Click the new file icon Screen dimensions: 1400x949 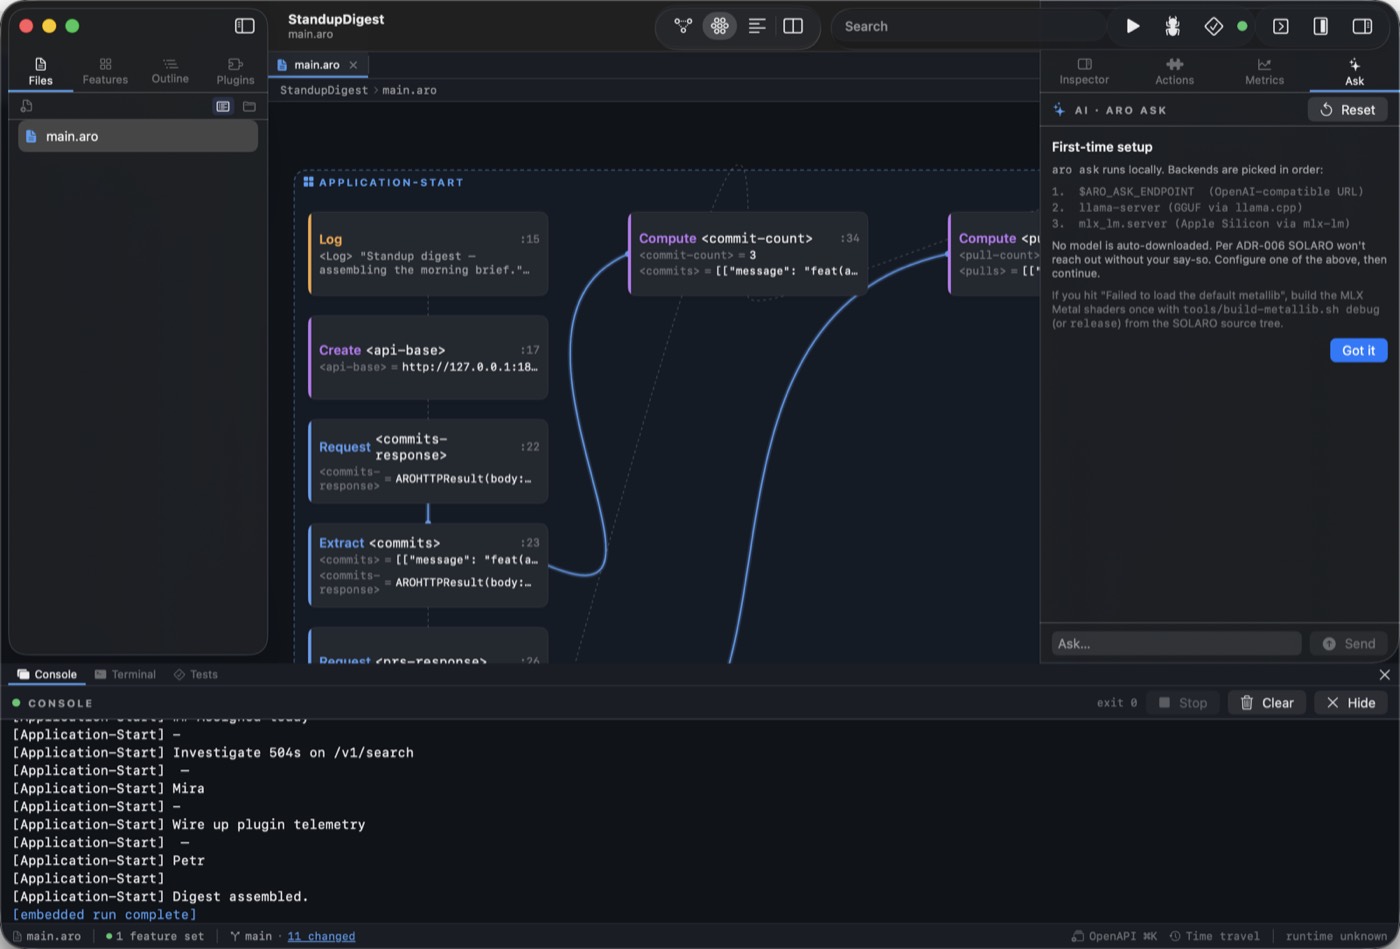pos(27,106)
